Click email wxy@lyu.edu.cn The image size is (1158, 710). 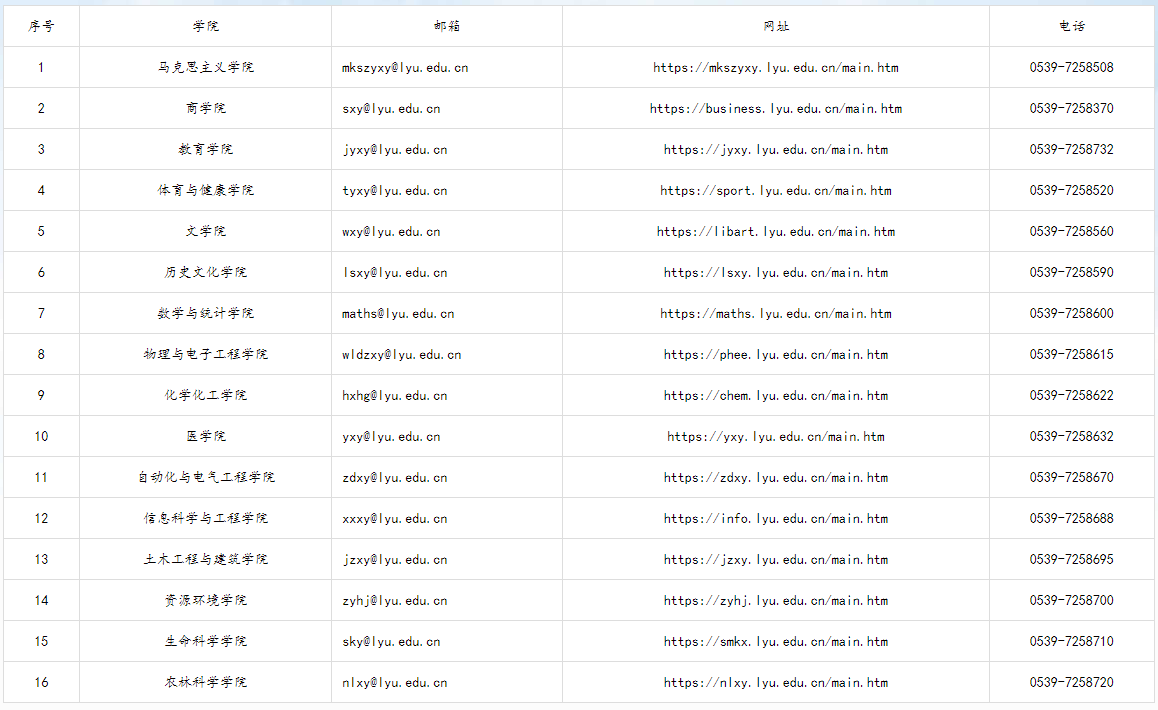[391, 232]
